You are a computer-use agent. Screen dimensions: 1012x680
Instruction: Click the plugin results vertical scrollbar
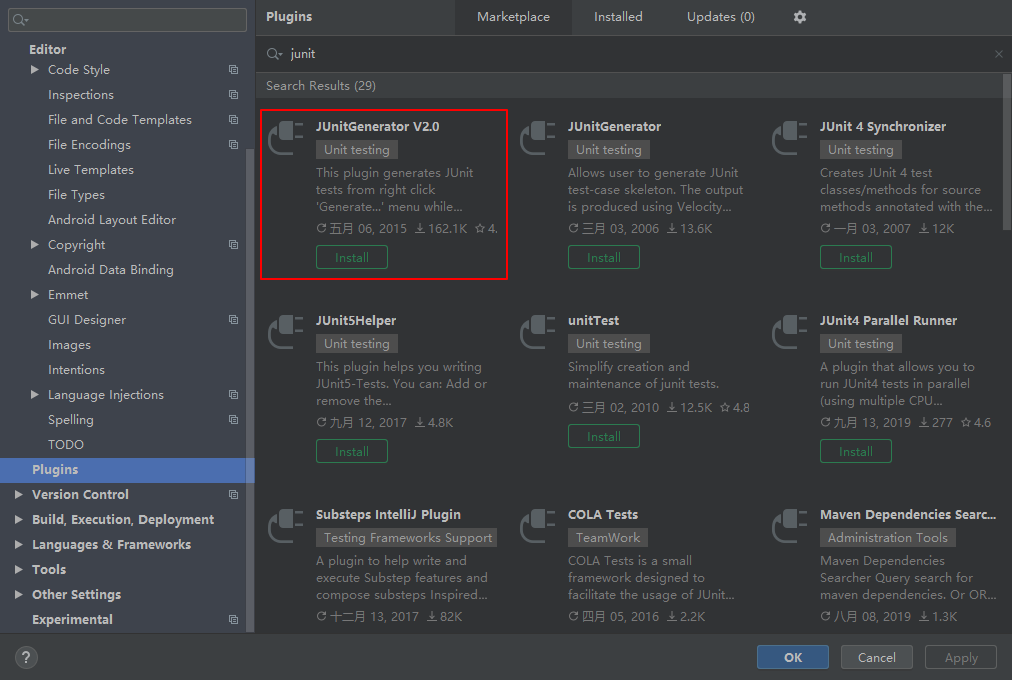[1007, 151]
